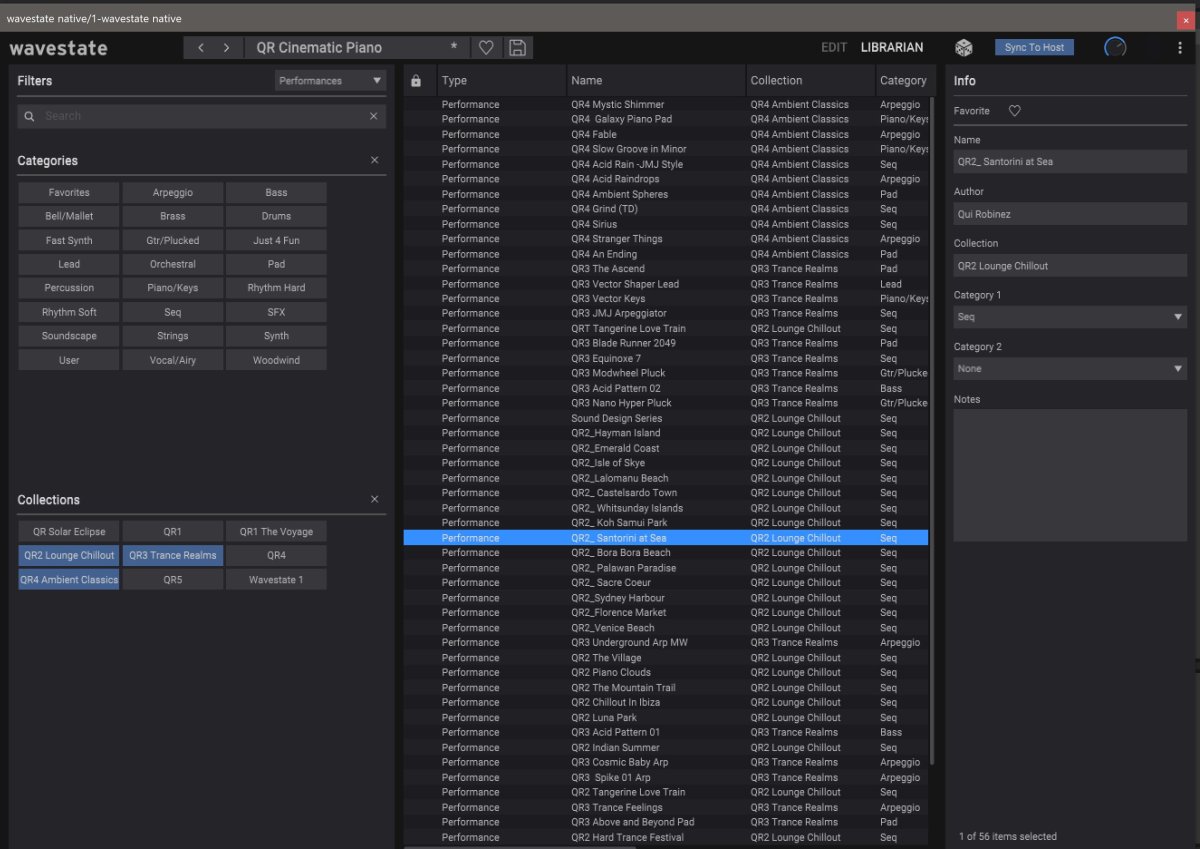The width and height of the screenshot is (1200, 849).
Task: Clear Collections filter with X
Action: coord(375,499)
